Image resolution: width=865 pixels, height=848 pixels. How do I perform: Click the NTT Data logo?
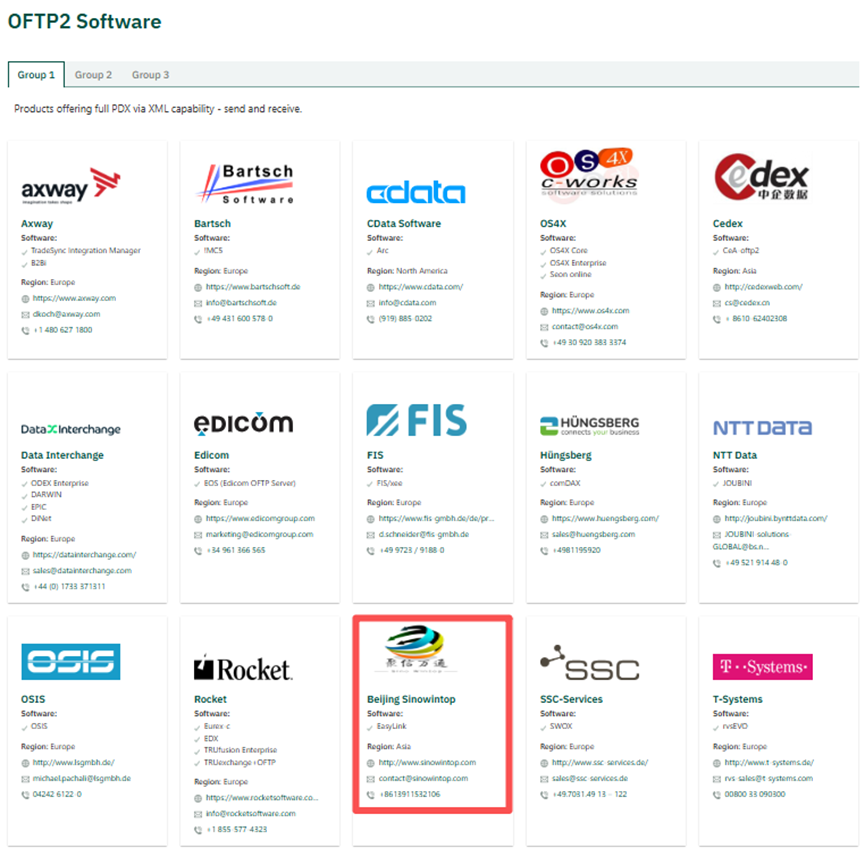[x=762, y=428]
